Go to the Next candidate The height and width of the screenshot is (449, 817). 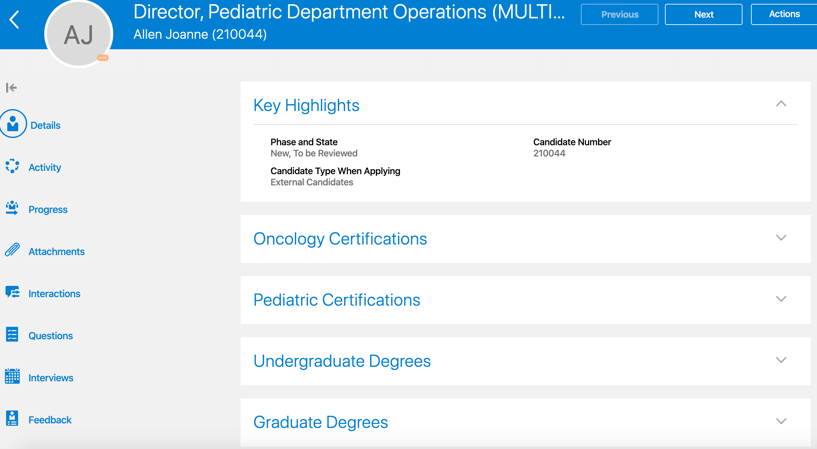pyautogui.click(x=704, y=14)
